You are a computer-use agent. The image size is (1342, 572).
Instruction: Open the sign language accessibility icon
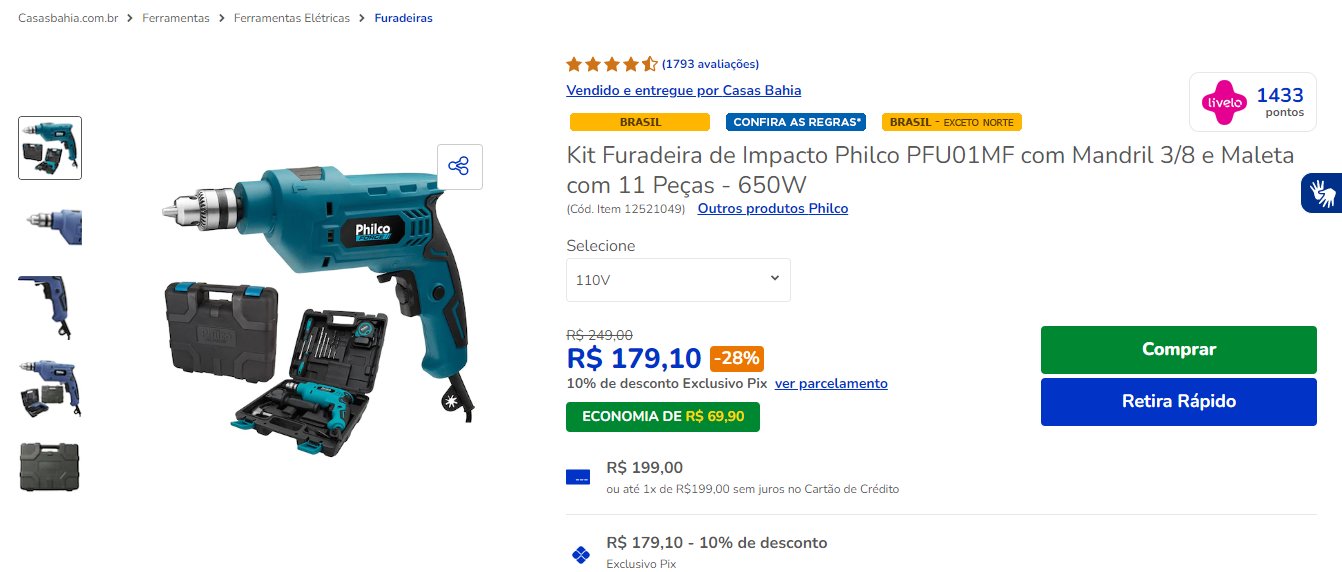coord(1322,192)
